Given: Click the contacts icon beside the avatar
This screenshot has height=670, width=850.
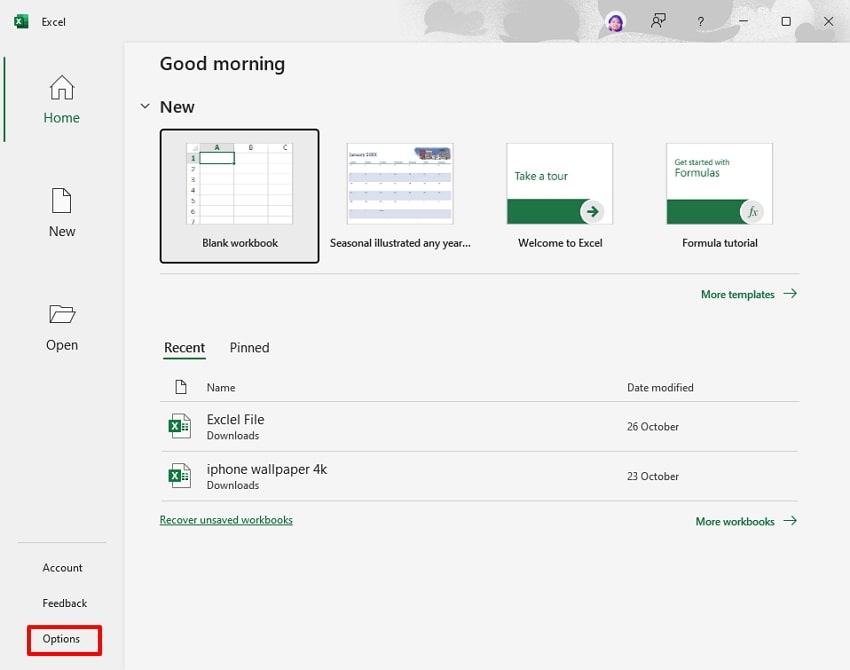Looking at the screenshot, I should pyautogui.click(x=658, y=21).
